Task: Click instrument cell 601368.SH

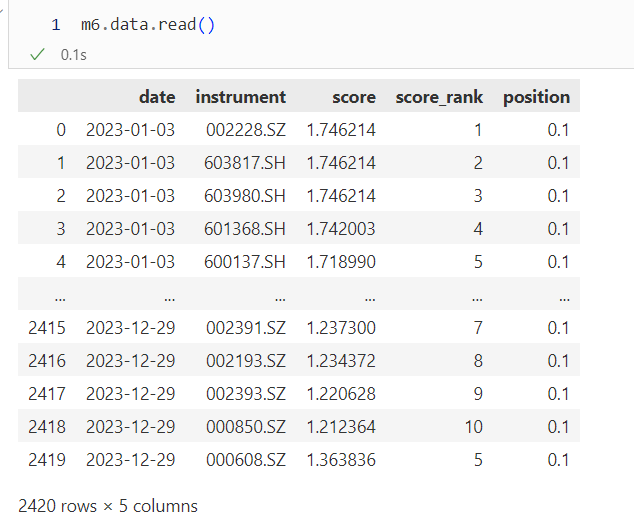Action: point(246,229)
